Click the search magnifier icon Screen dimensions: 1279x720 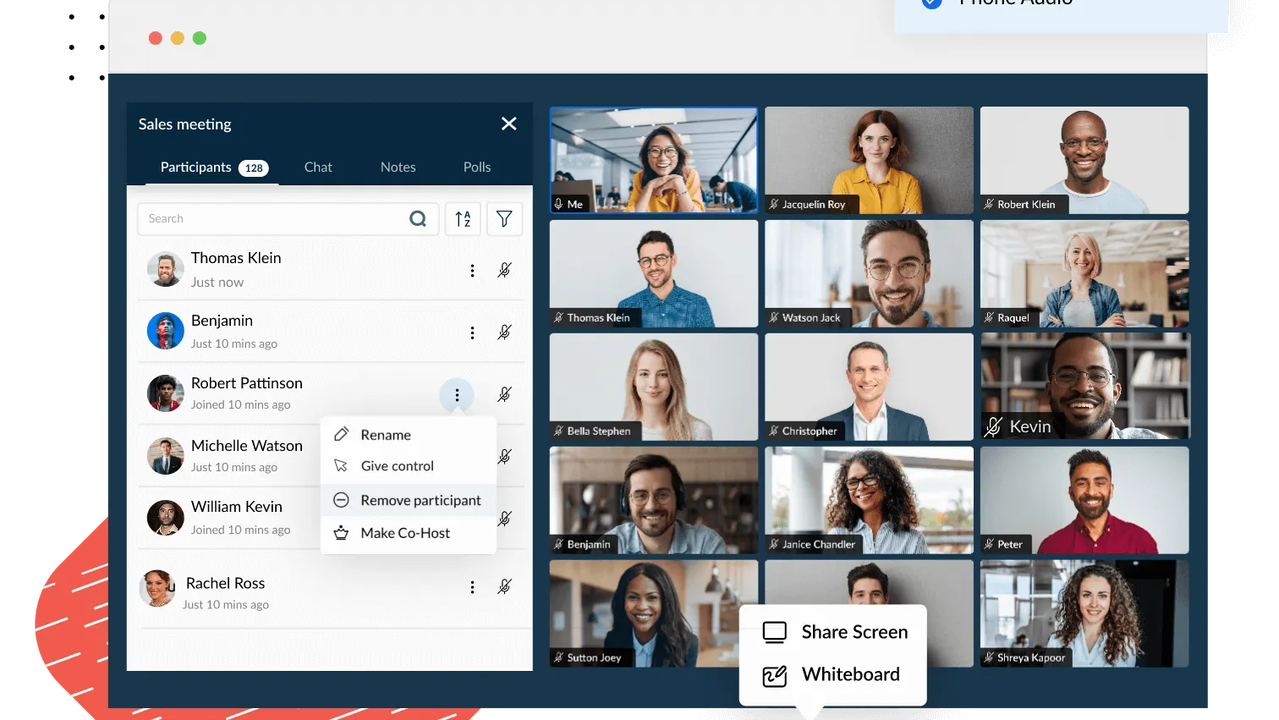pyautogui.click(x=418, y=219)
